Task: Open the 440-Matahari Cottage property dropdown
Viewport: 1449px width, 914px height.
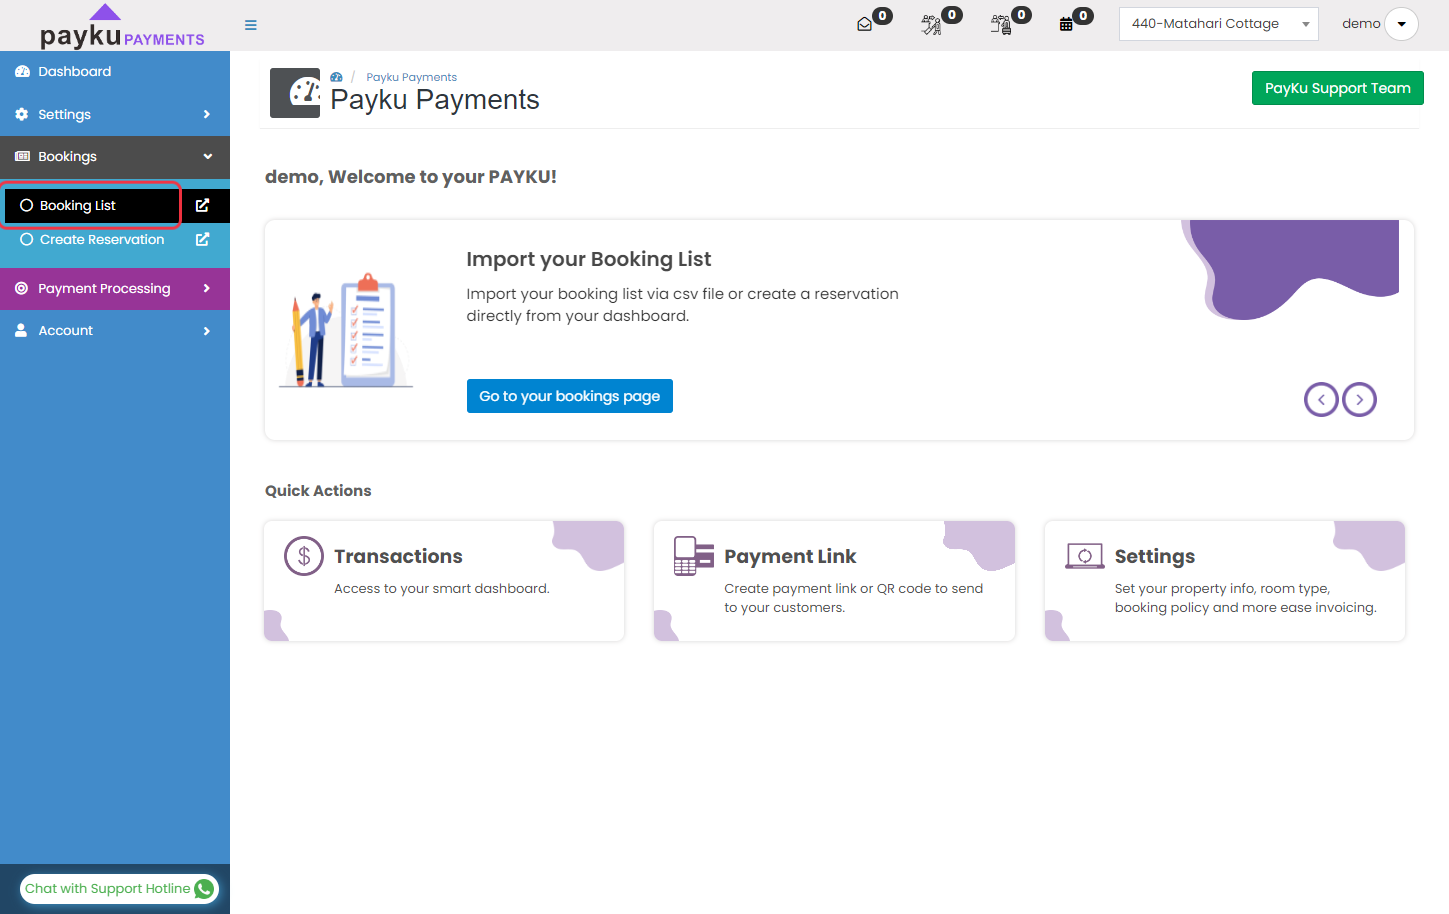Action: tap(1218, 24)
